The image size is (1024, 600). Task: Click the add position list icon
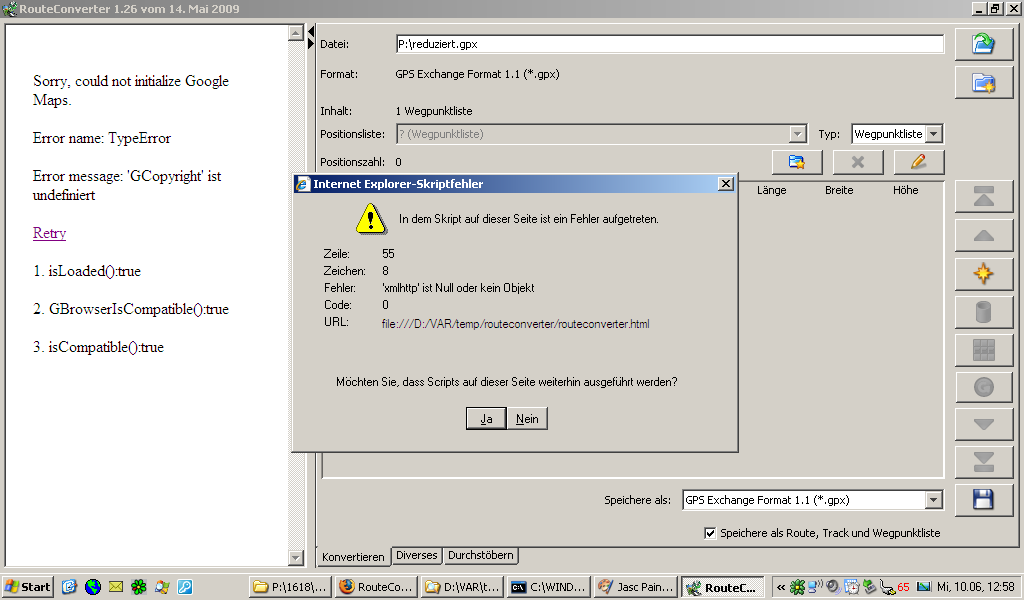click(797, 162)
